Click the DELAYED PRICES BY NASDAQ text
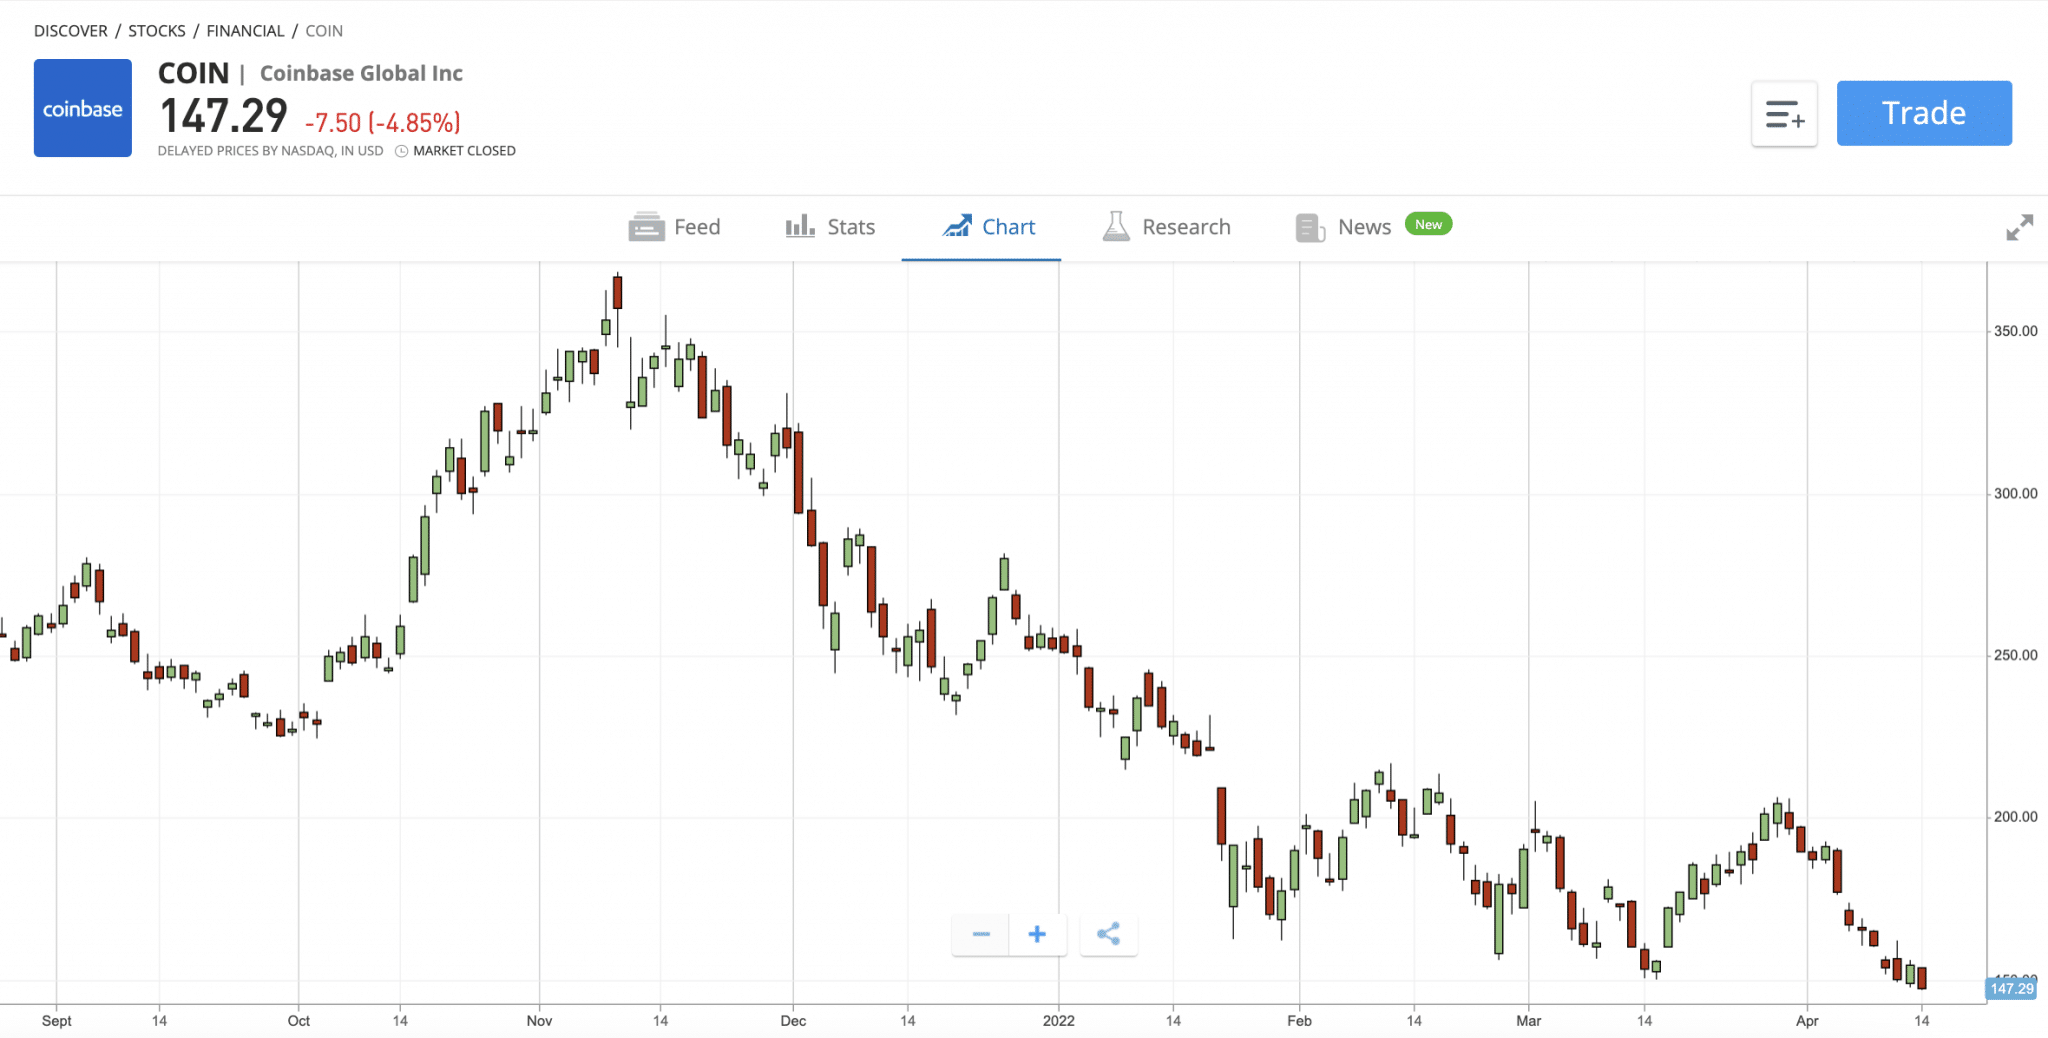The width and height of the screenshot is (2048, 1038). pos(271,151)
